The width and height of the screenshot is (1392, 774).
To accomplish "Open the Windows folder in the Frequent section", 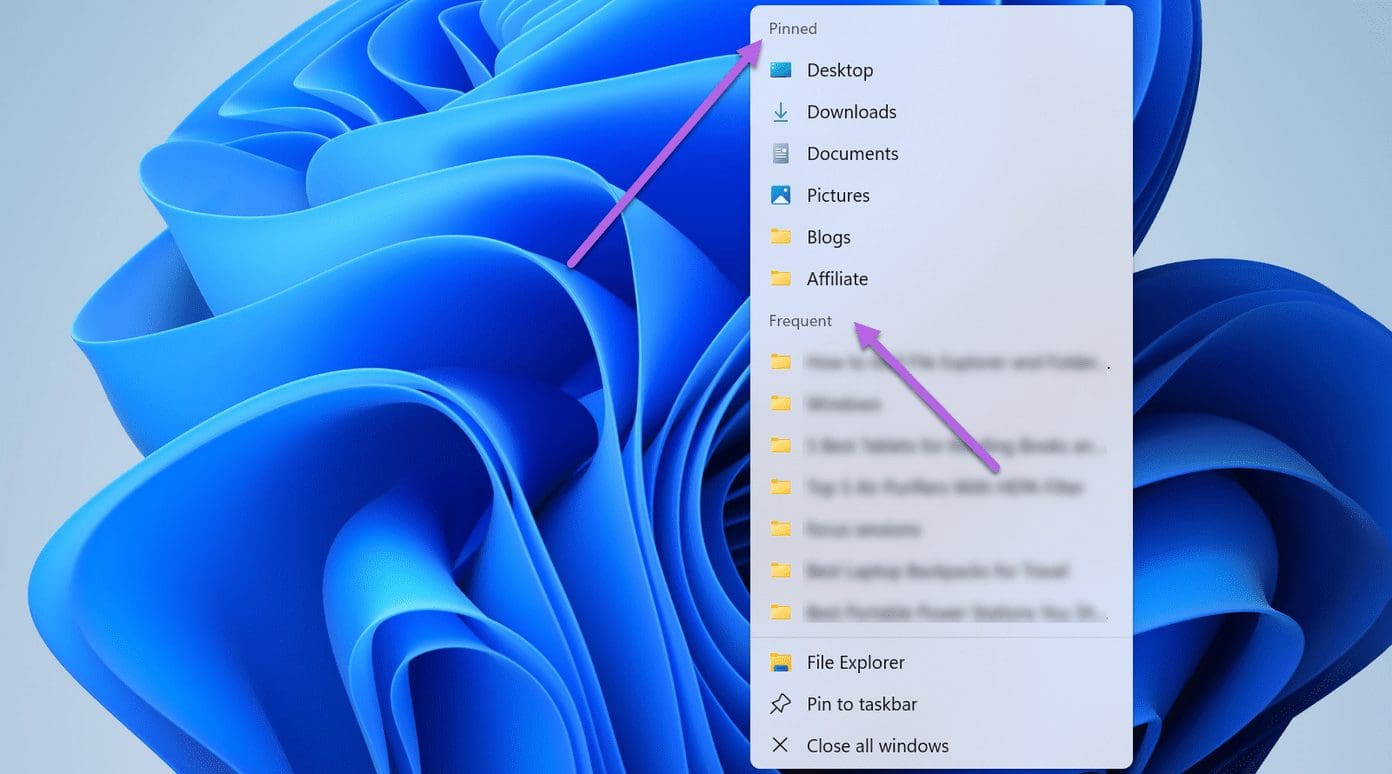I will click(845, 404).
